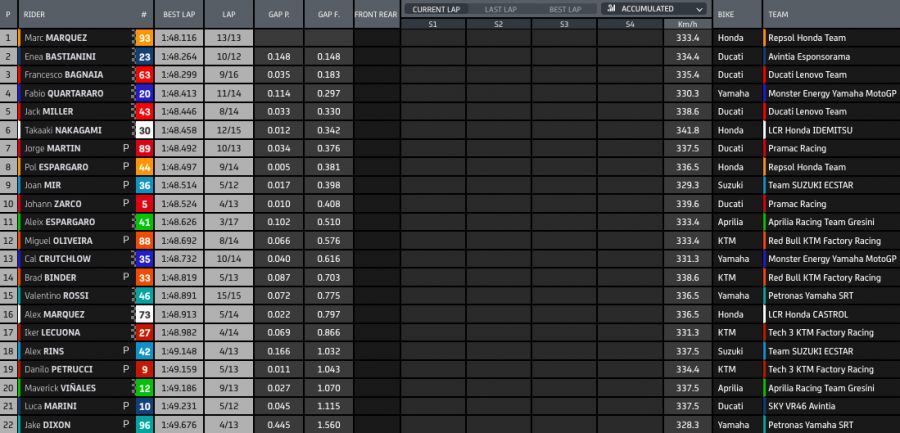Click the chart icon beside Accumulated
The height and width of the screenshot is (433, 900).
click(610, 9)
